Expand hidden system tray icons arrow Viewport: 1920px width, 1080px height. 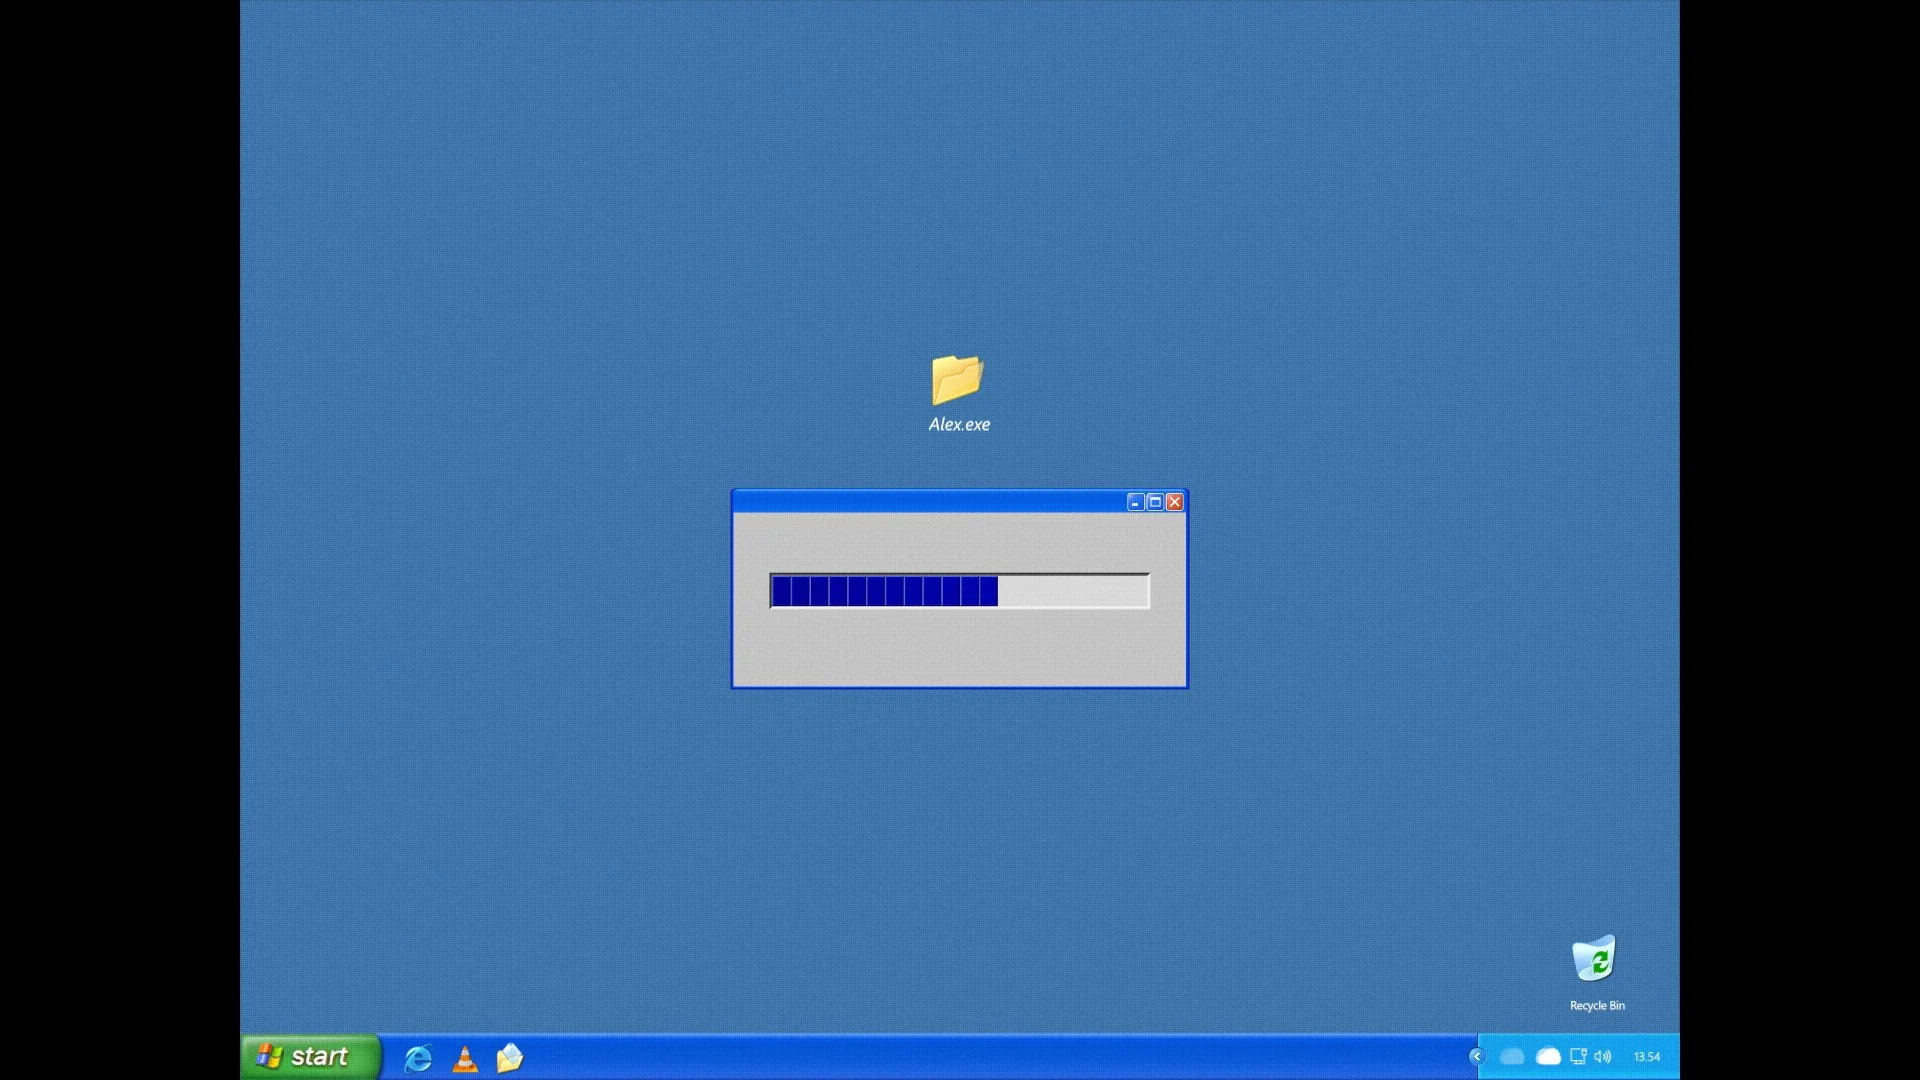1476,1056
